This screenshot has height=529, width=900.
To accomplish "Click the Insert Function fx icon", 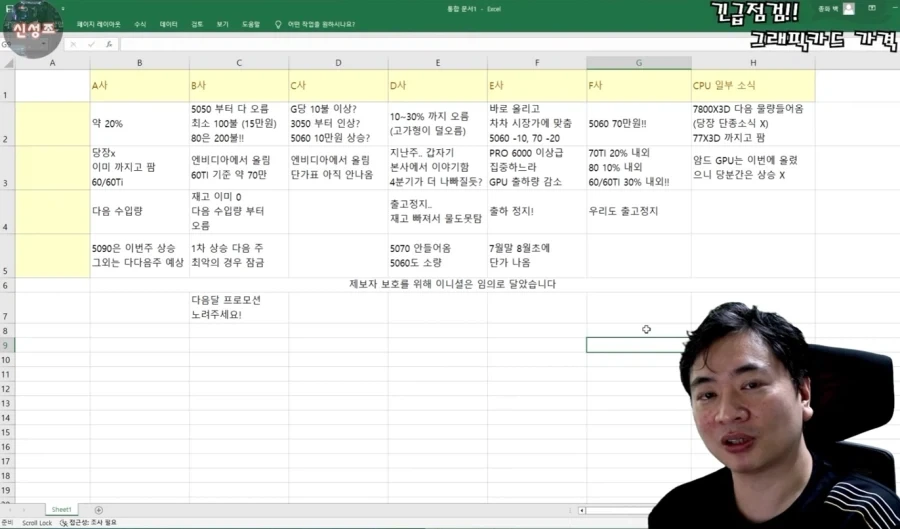I will pyautogui.click(x=109, y=44).
